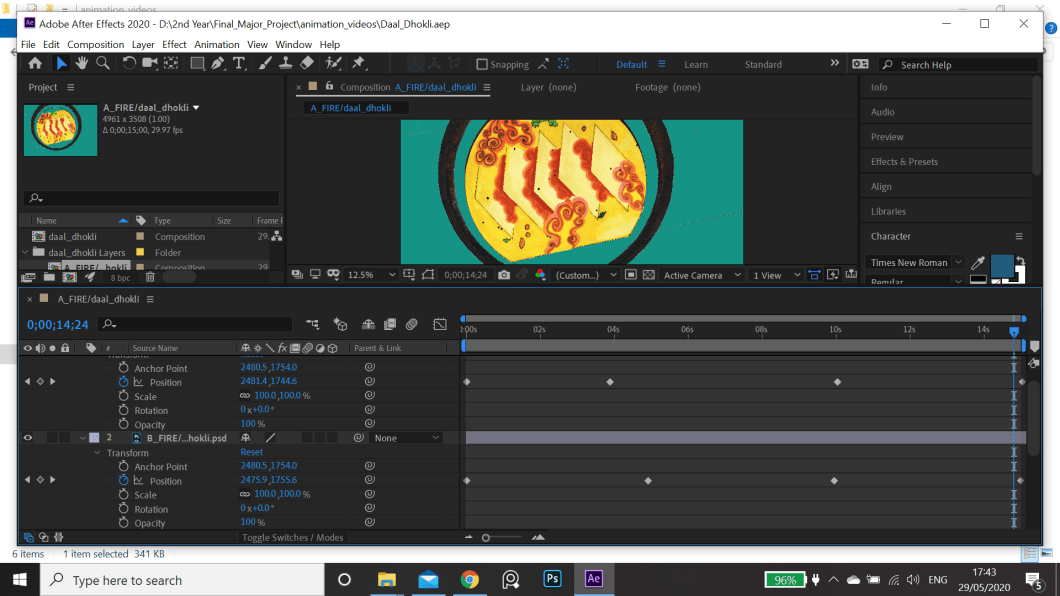
Task: Select the Home tool icon
Action: pos(34,64)
